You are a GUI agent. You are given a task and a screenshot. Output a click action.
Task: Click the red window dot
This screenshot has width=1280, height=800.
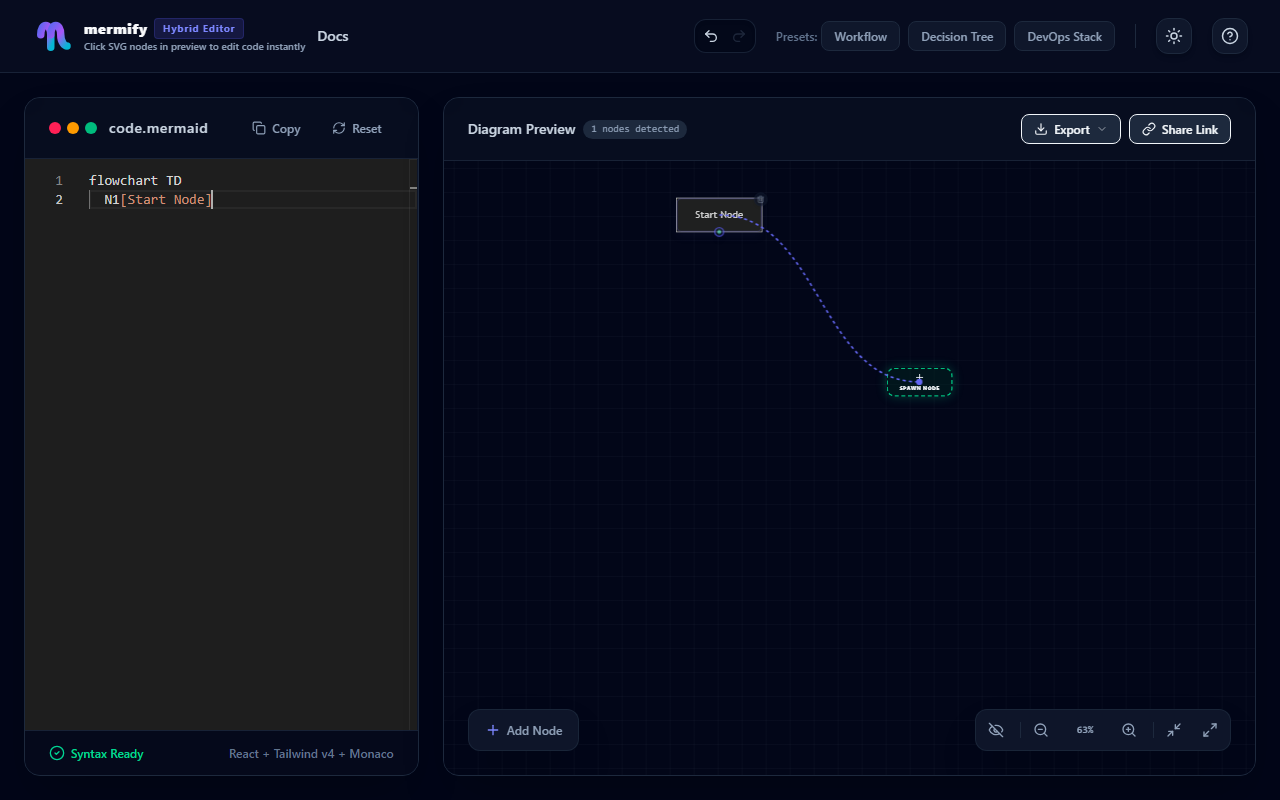point(55,128)
